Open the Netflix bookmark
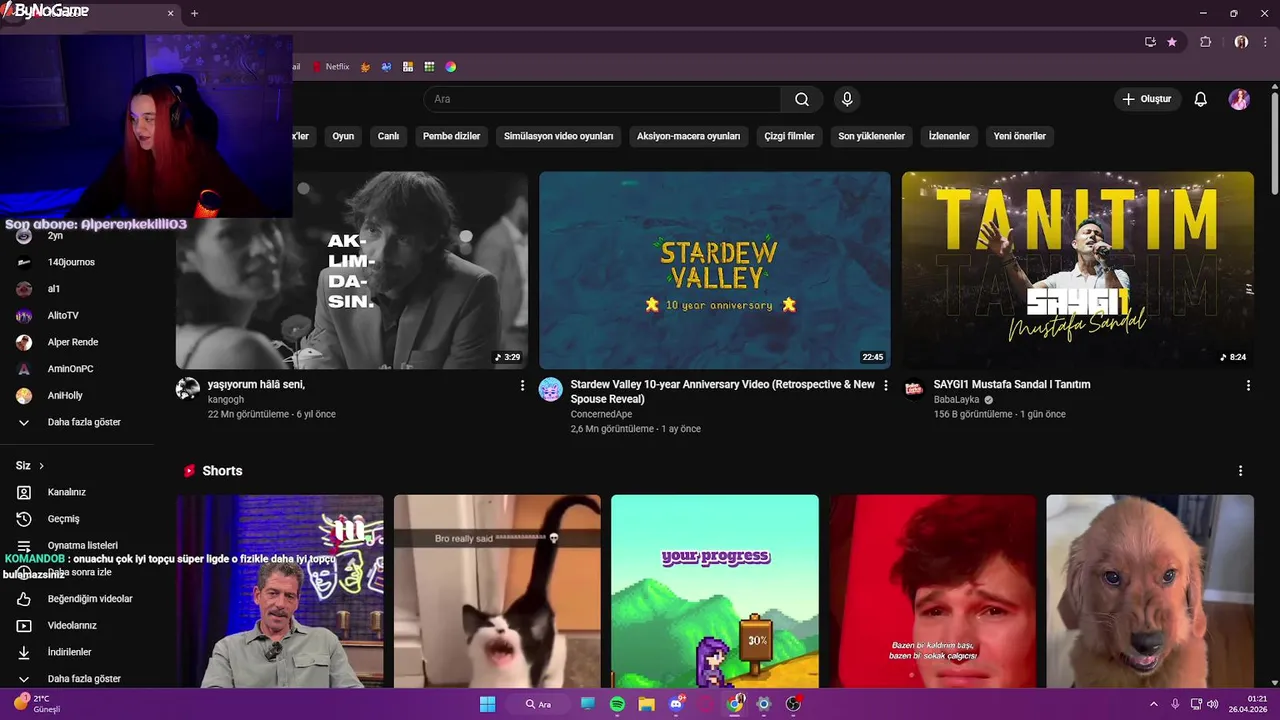This screenshot has width=1280, height=720. 331,67
